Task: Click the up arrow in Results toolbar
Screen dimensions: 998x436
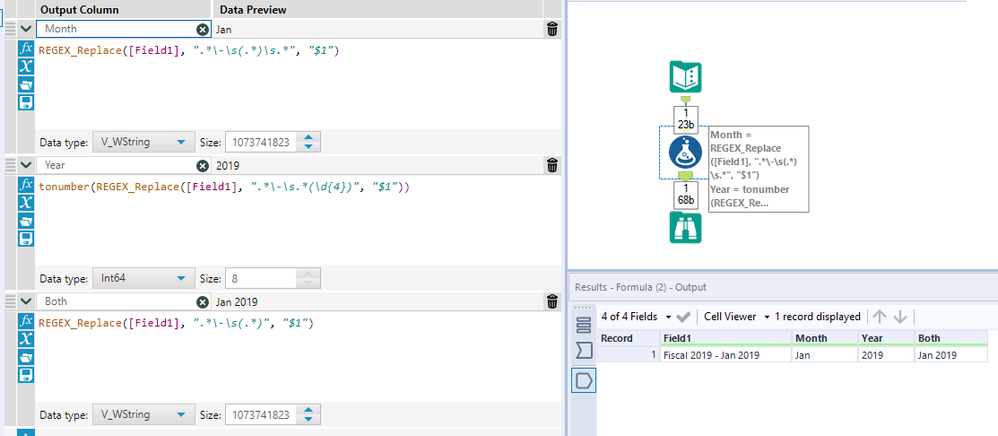Action: coord(880,316)
